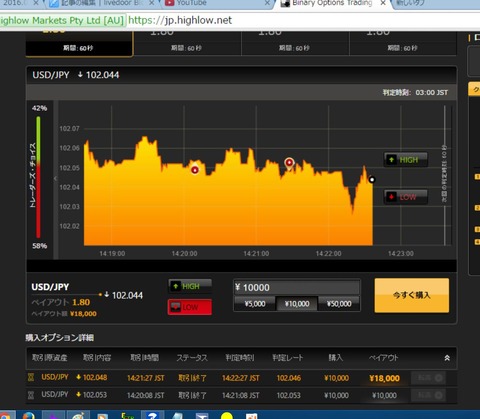Click the ペイアウト column header
This screenshot has height=419, width=480.
click(x=384, y=358)
